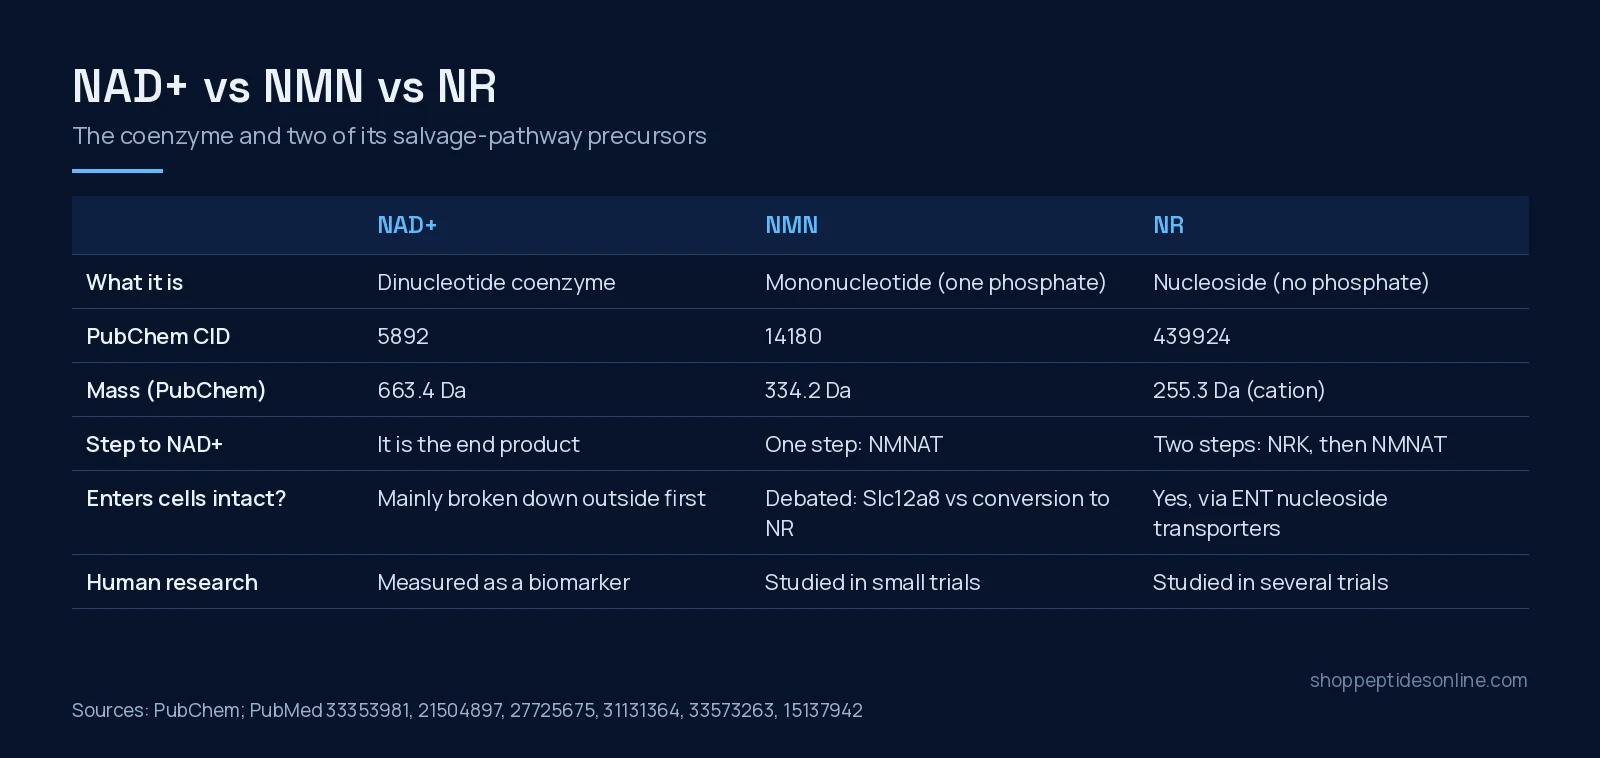The image size is (1600, 758).
Task: Select "Yes, via ENT nucleoside transporters" cell
Action: [1270, 514]
